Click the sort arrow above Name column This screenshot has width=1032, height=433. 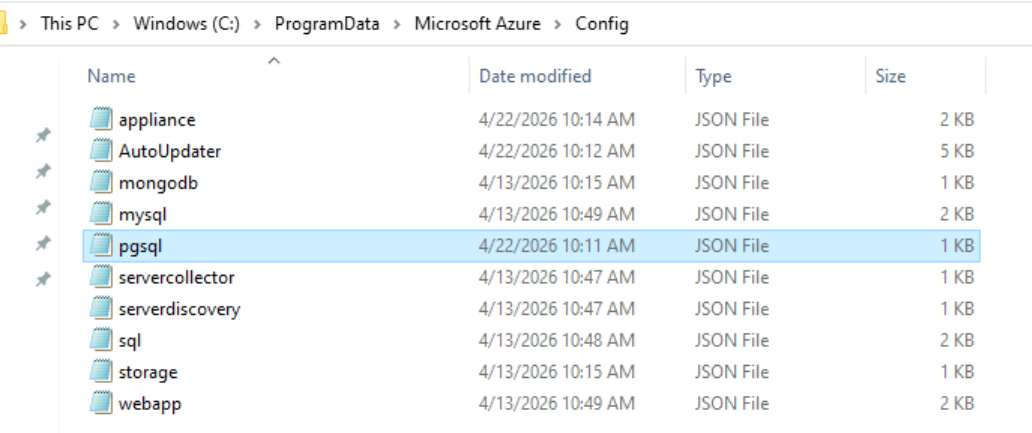(x=274, y=61)
